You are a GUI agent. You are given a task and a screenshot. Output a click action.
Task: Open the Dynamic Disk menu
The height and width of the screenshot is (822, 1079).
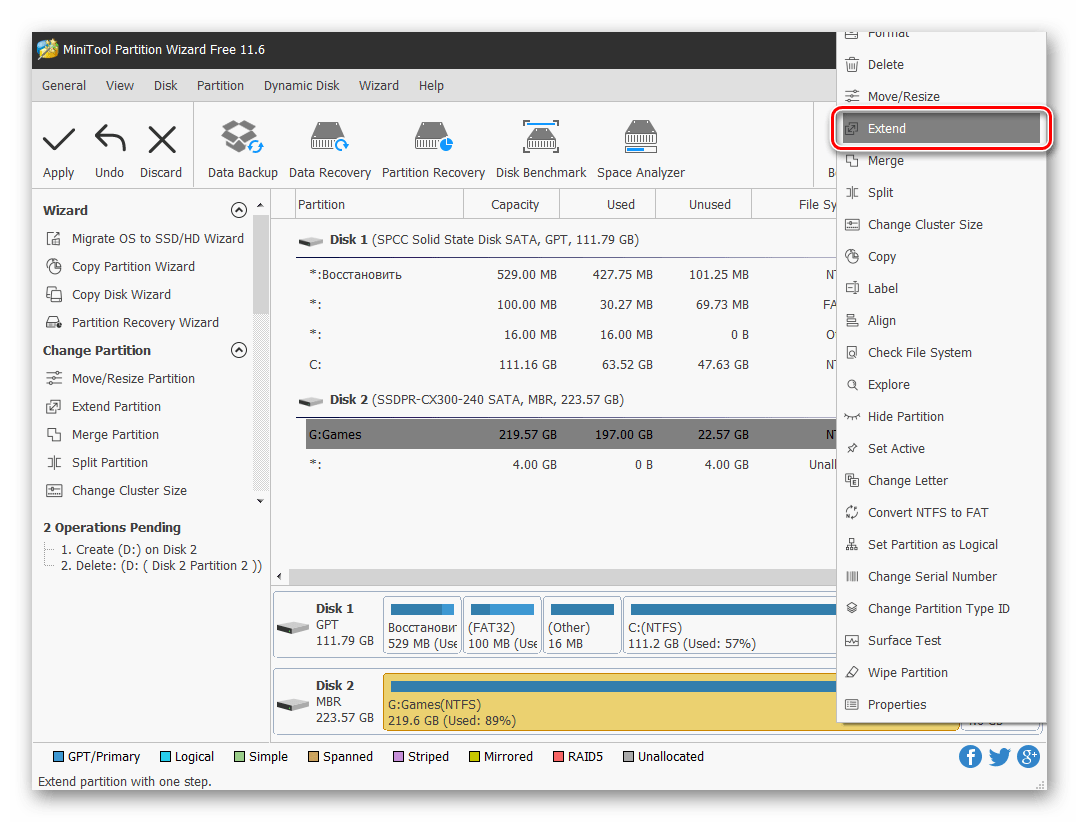click(301, 86)
